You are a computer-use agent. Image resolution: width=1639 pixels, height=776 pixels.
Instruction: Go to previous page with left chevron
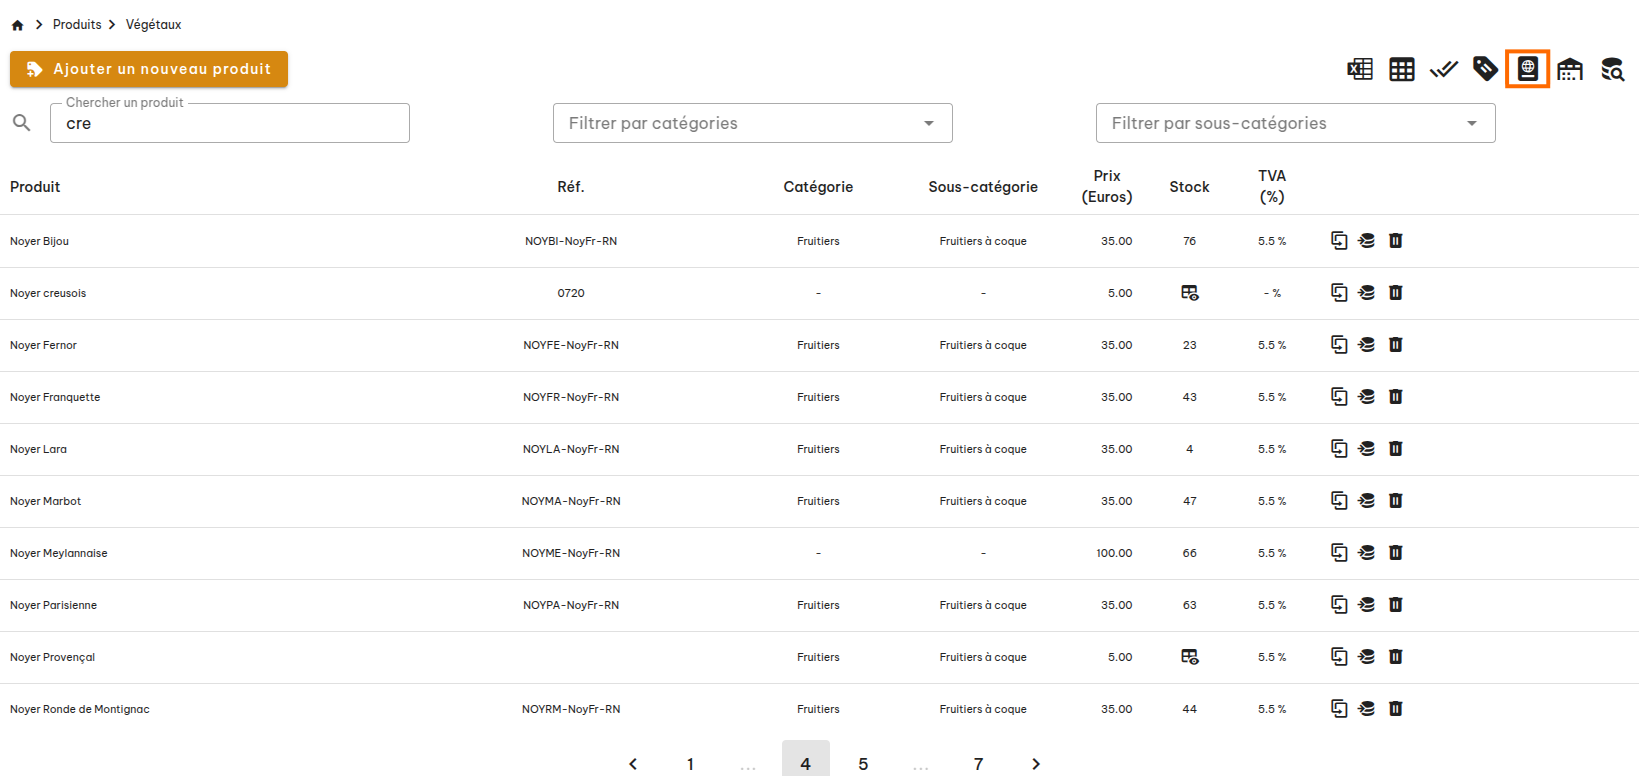(633, 764)
